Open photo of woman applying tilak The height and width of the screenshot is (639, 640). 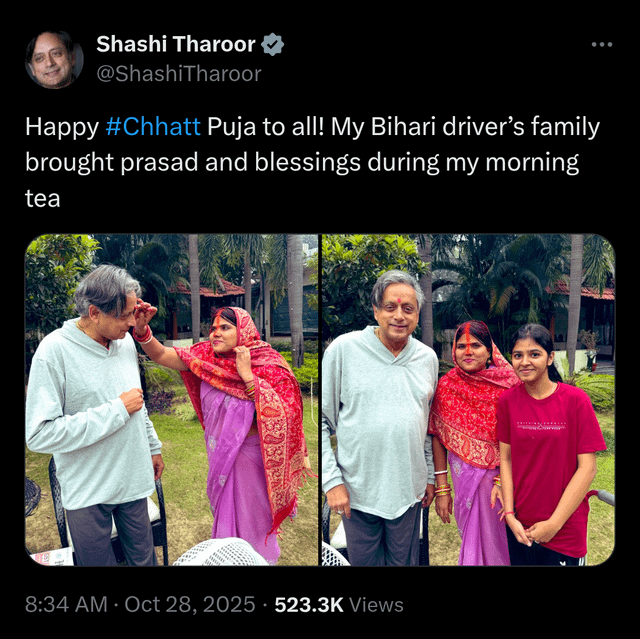coord(171,400)
